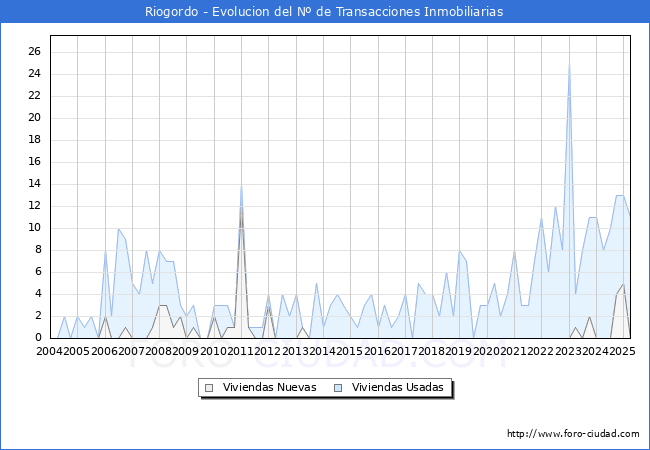The height and width of the screenshot is (450, 650).
Task: Click the y-axis label 20
Action: coord(34,117)
